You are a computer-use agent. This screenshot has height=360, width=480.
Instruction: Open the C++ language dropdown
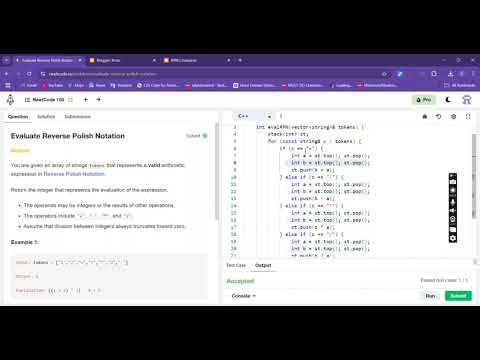coord(254,116)
